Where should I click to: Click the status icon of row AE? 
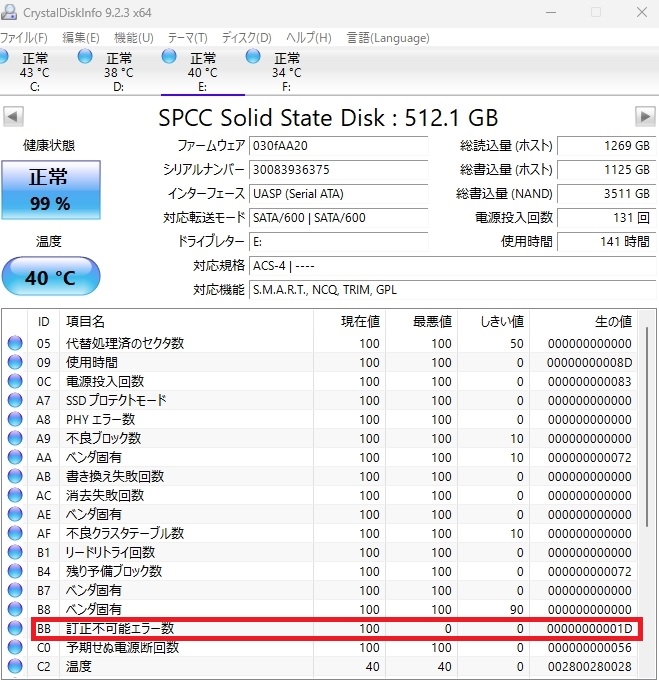tap(15, 514)
